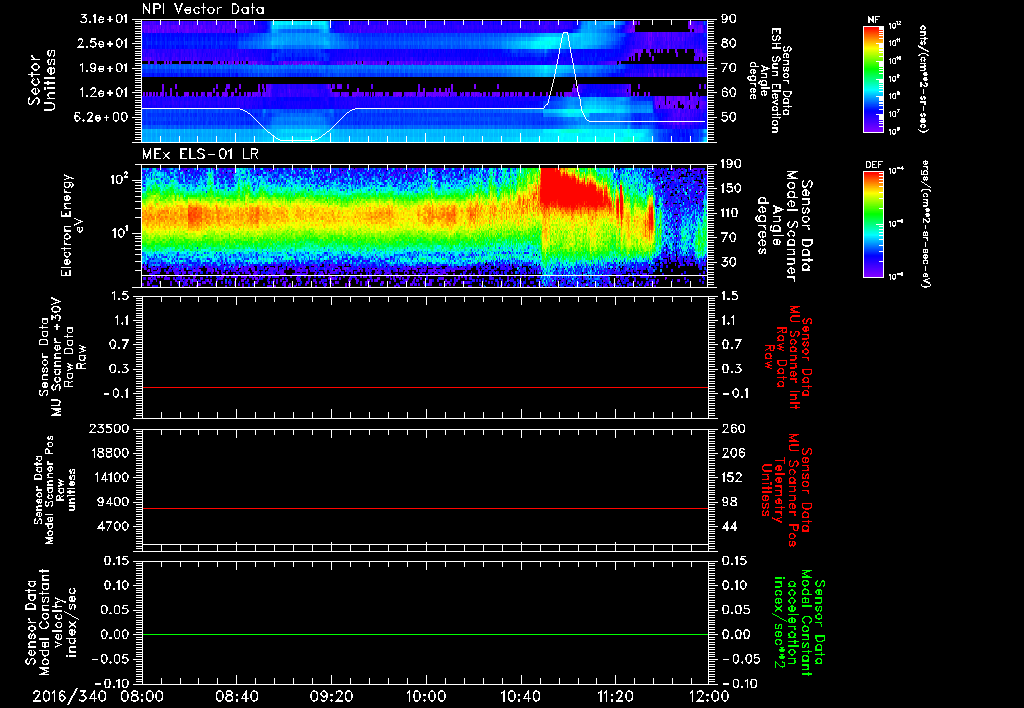Select the 10:40 time axis label

click(x=519, y=694)
